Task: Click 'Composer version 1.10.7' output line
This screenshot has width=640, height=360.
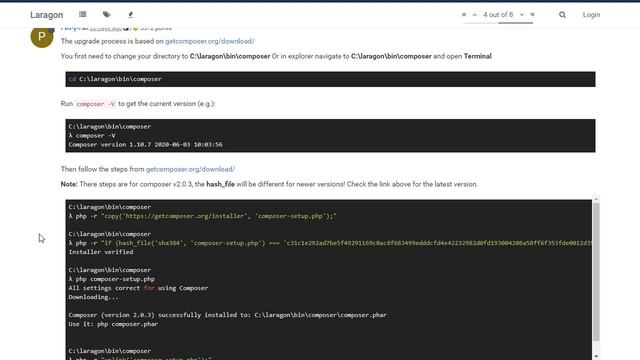Action: (x=145, y=144)
